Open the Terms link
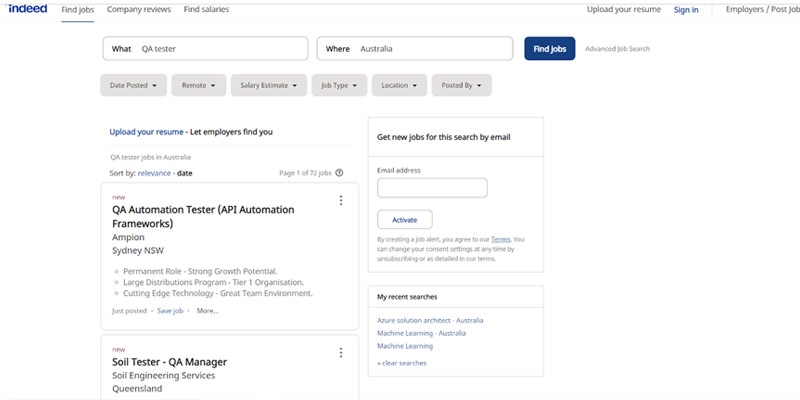The image size is (800, 400). click(x=501, y=239)
